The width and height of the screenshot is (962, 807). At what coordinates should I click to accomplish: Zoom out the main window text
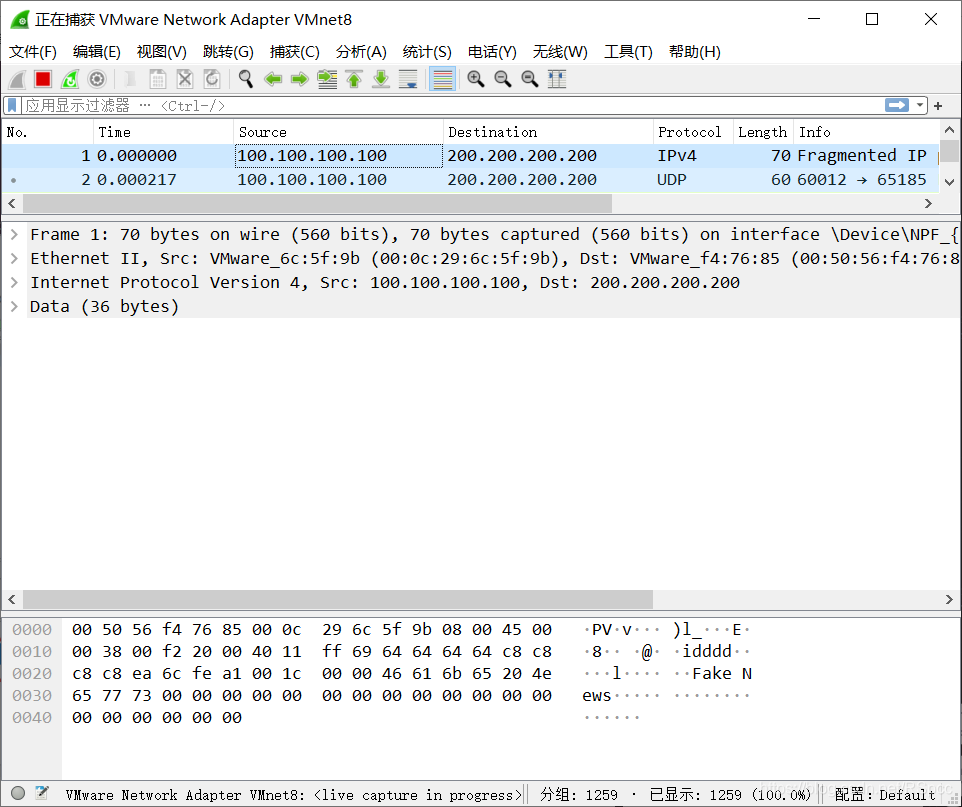click(503, 79)
